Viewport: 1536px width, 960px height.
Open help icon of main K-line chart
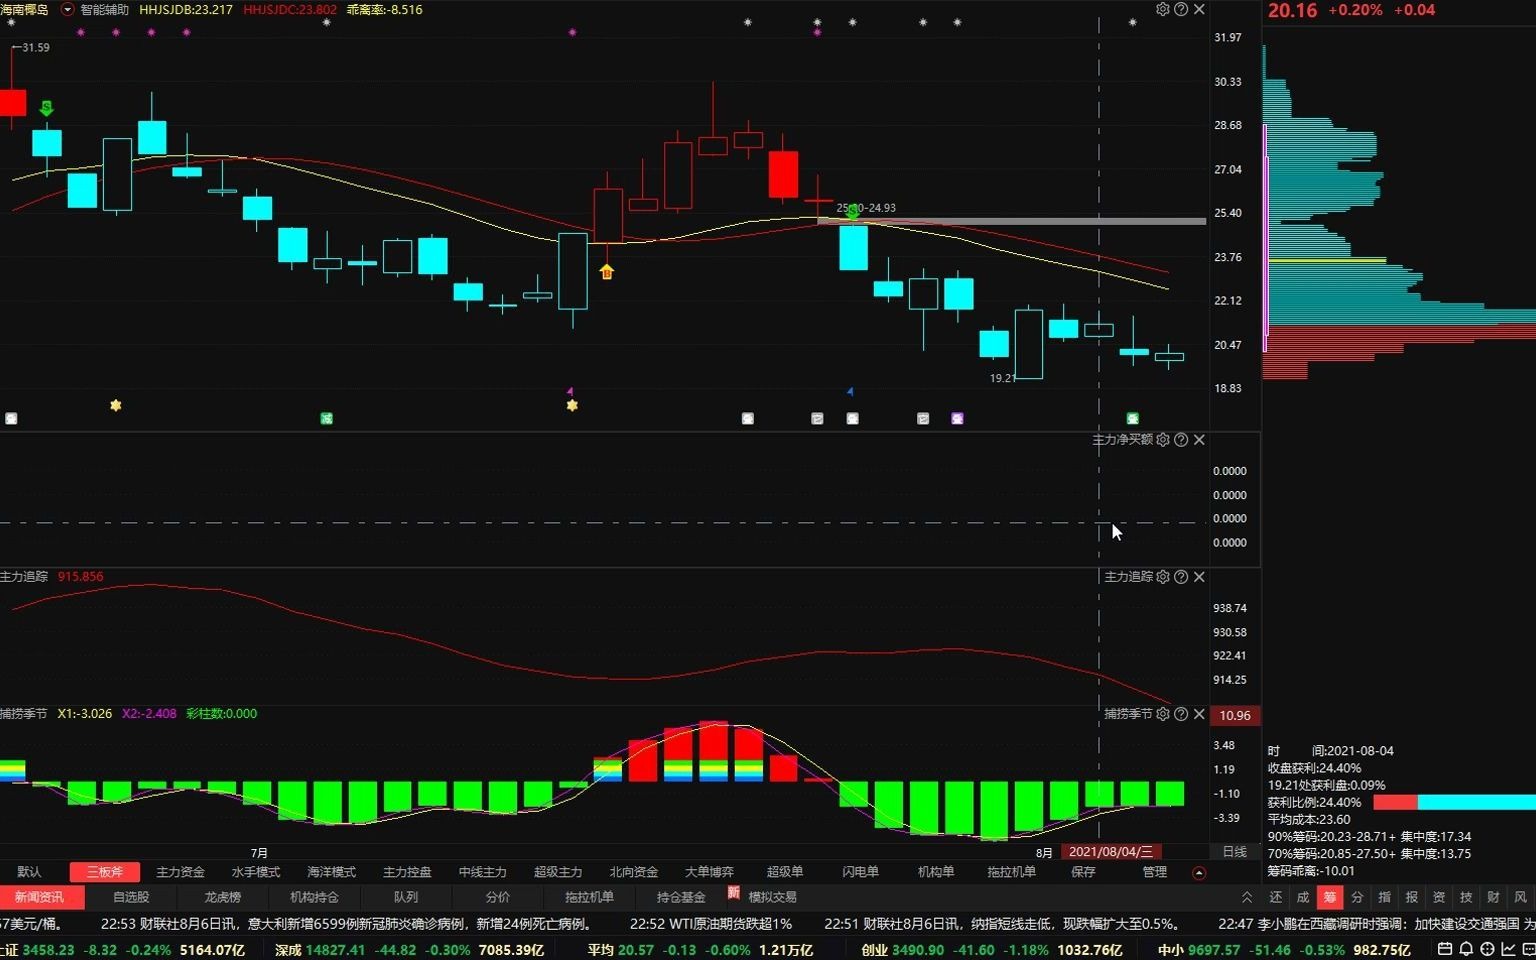tap(1181, 9)
